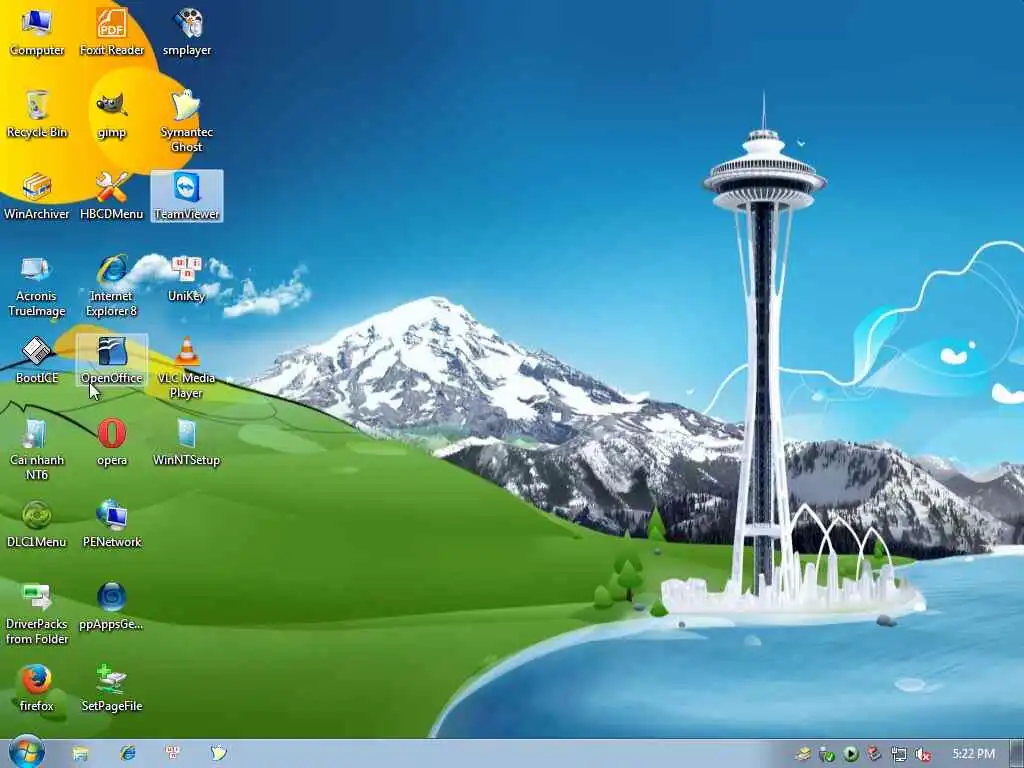Click the UniKey desktop icon
Image resolution: width=1024 pixels, height=768 pixels.
[x=187, y=279]
